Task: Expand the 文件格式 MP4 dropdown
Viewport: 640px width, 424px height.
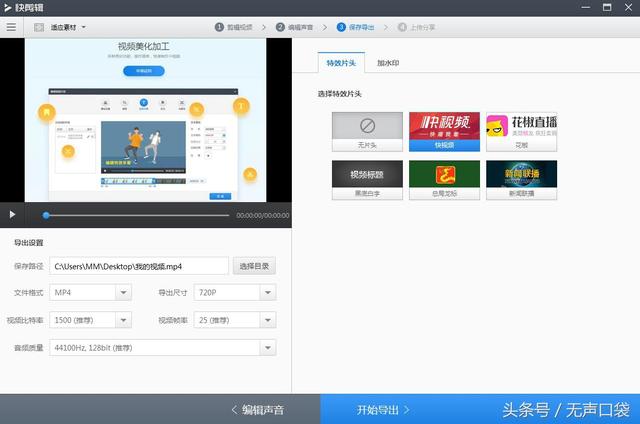Action: tap(123, 293)
